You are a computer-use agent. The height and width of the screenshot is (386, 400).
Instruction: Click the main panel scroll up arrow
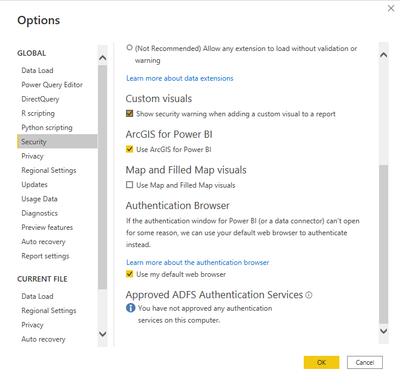384,55
